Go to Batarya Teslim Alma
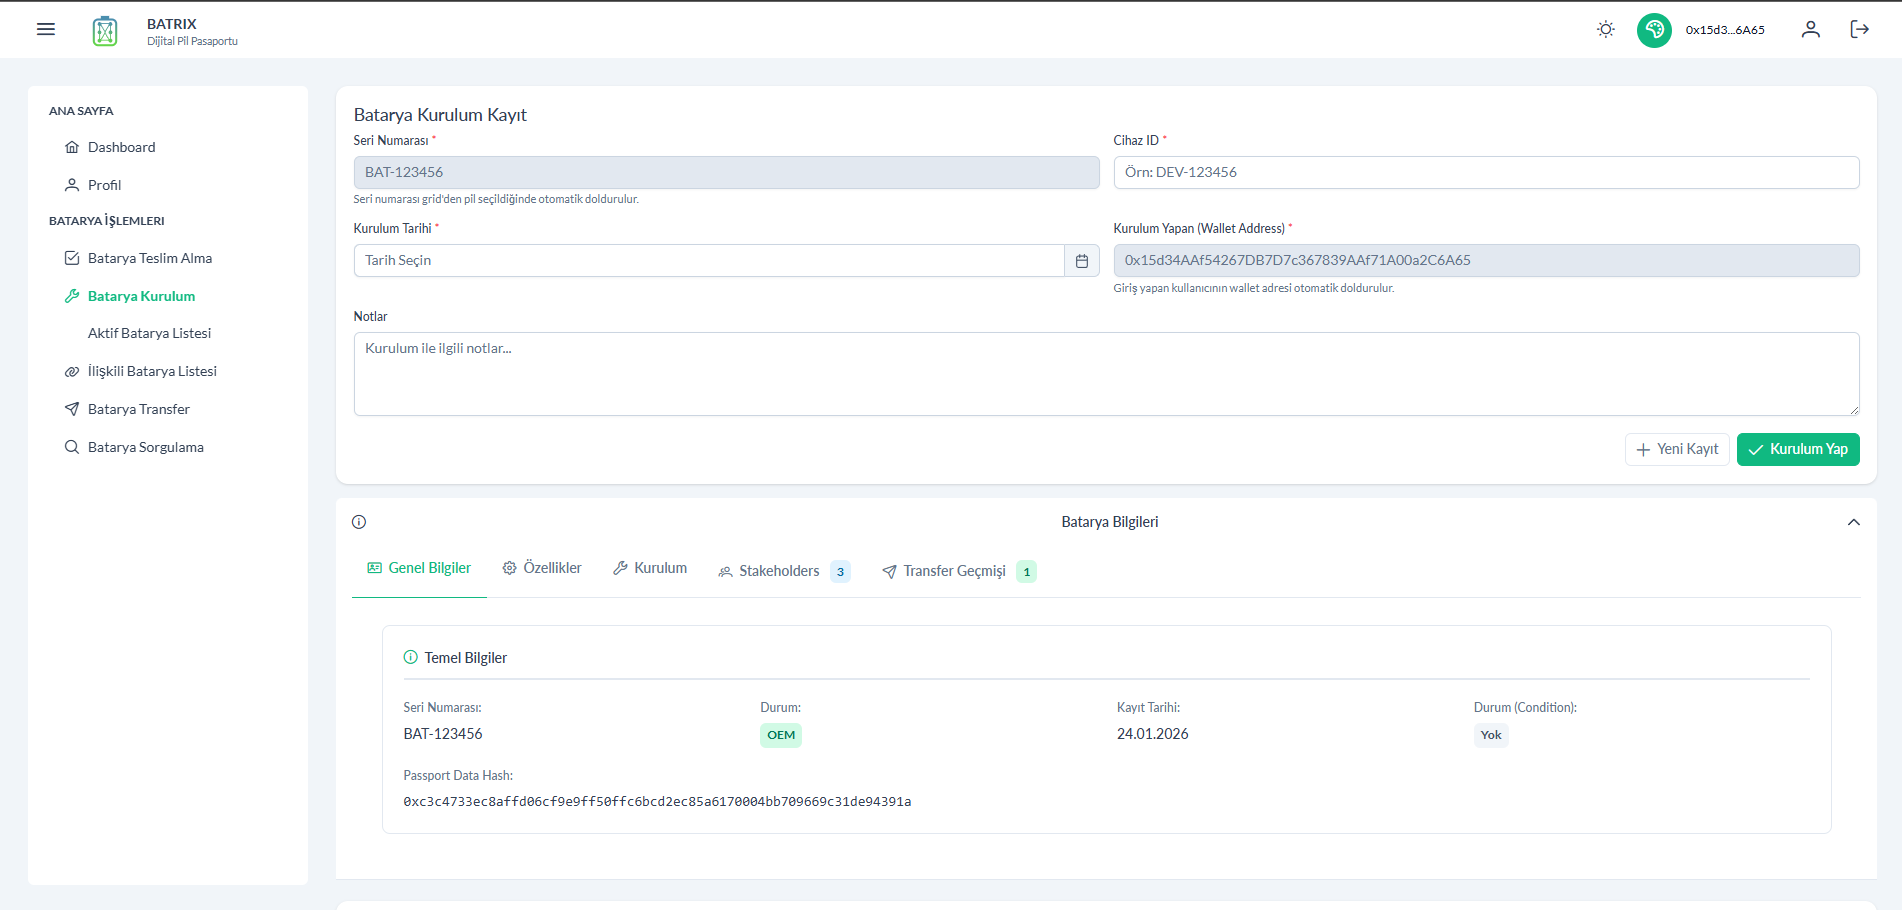Viewport: 1902px width, 910px height. [x=149, y=258]
